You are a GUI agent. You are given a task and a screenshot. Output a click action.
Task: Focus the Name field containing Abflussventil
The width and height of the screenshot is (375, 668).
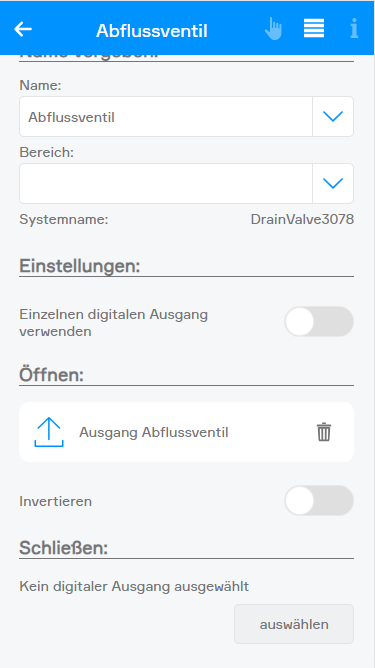coord(166,117)
